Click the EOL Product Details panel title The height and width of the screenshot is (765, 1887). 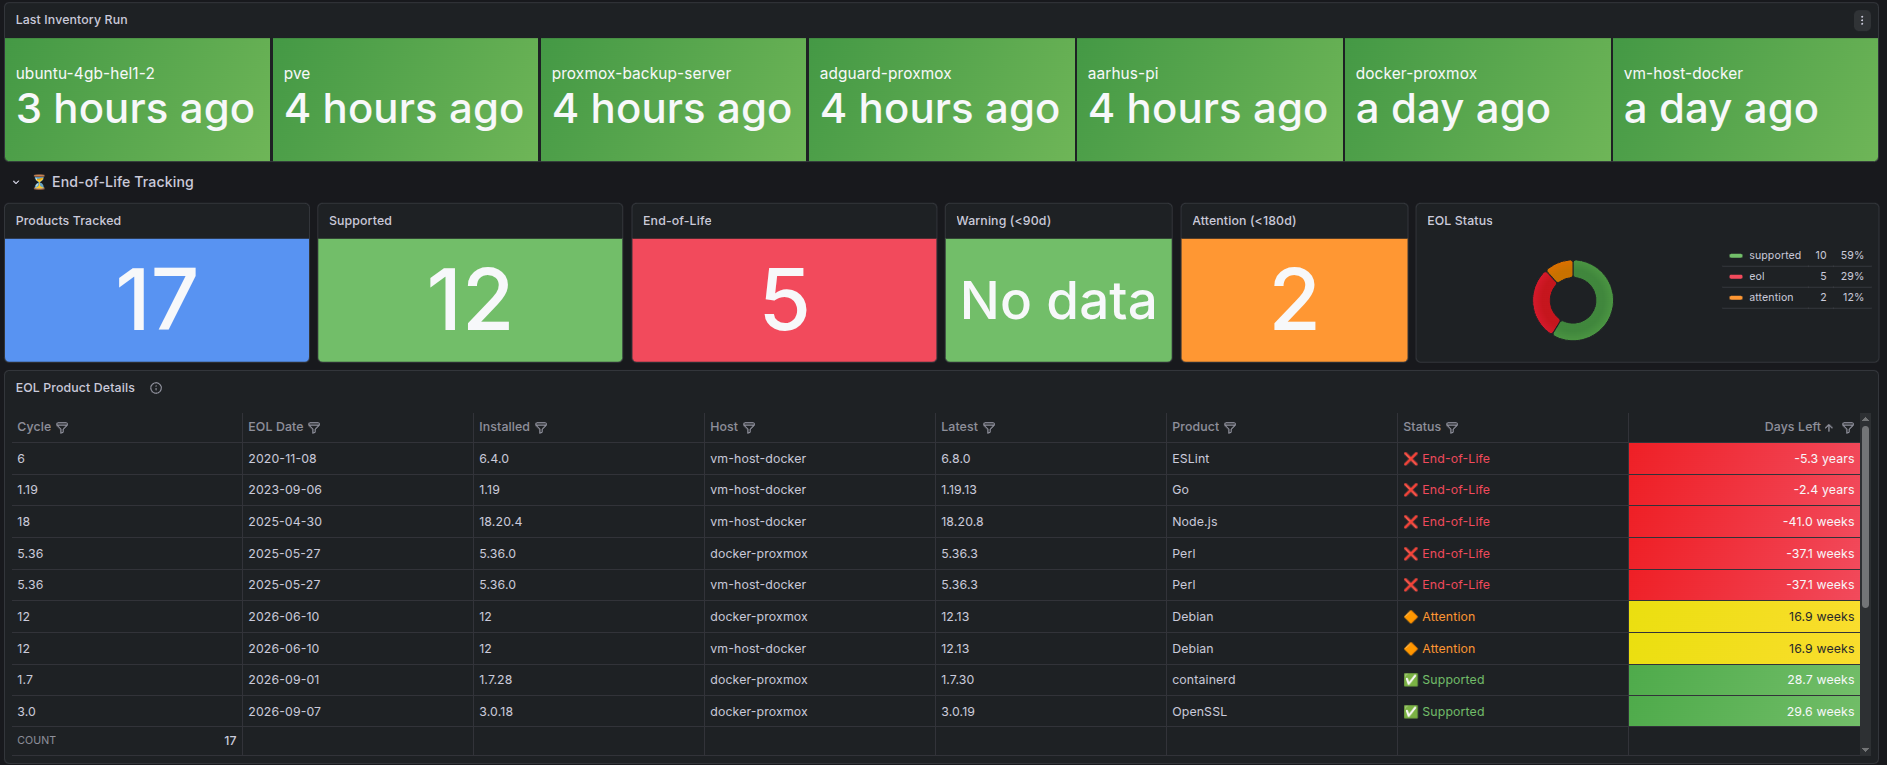75,388
